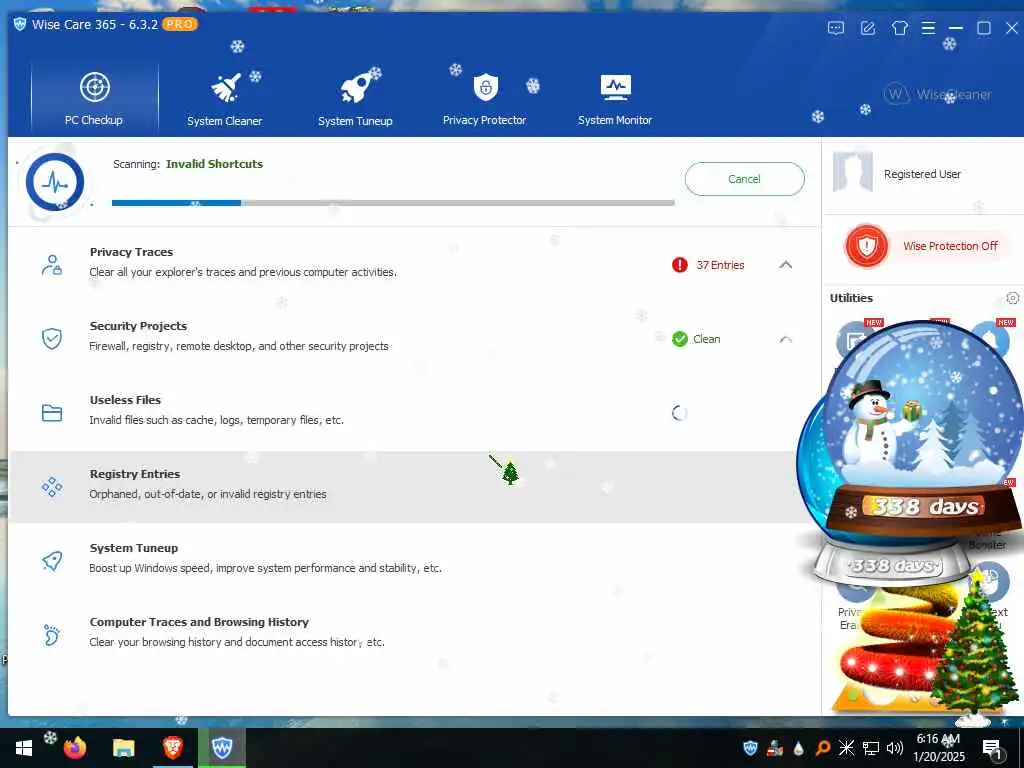1024x768 pixels.
Task: Open File Explorer from the taskbar
Action: [x=123, y=748]
